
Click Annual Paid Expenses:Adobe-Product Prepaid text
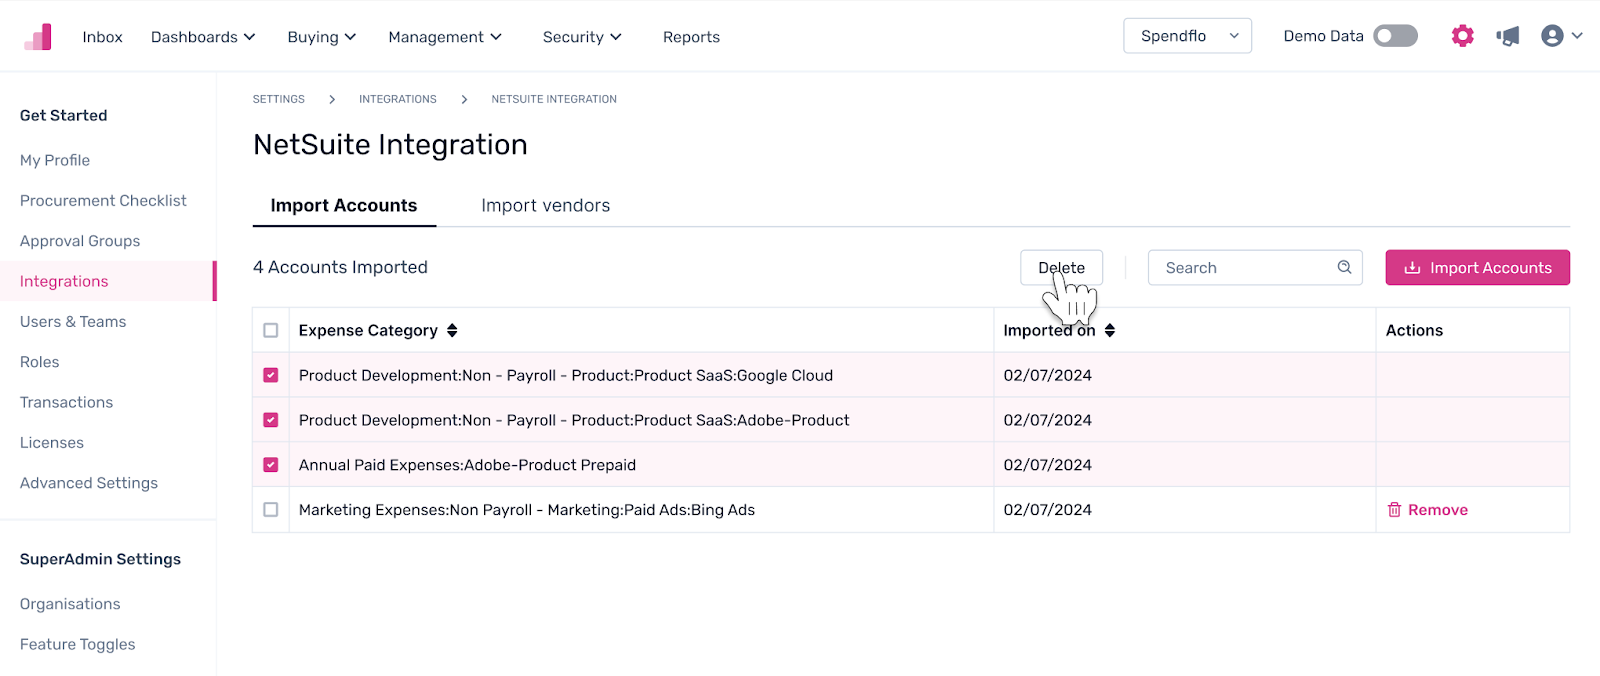[x=467, y=465]
